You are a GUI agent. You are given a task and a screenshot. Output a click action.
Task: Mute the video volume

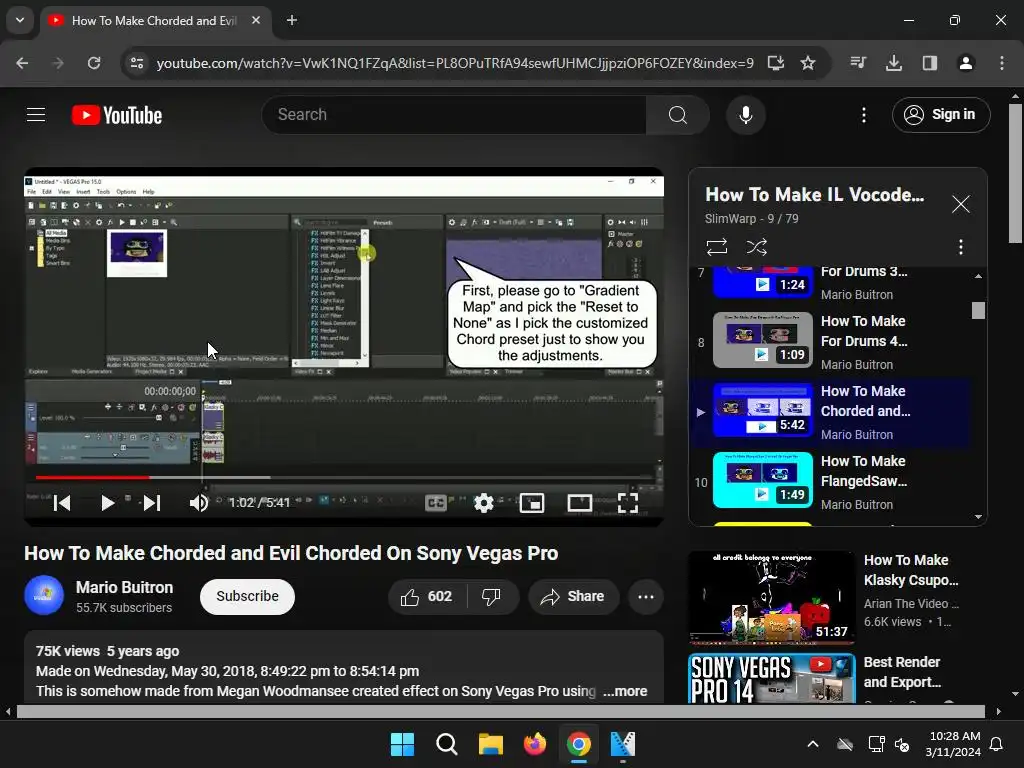click(199, 503)
